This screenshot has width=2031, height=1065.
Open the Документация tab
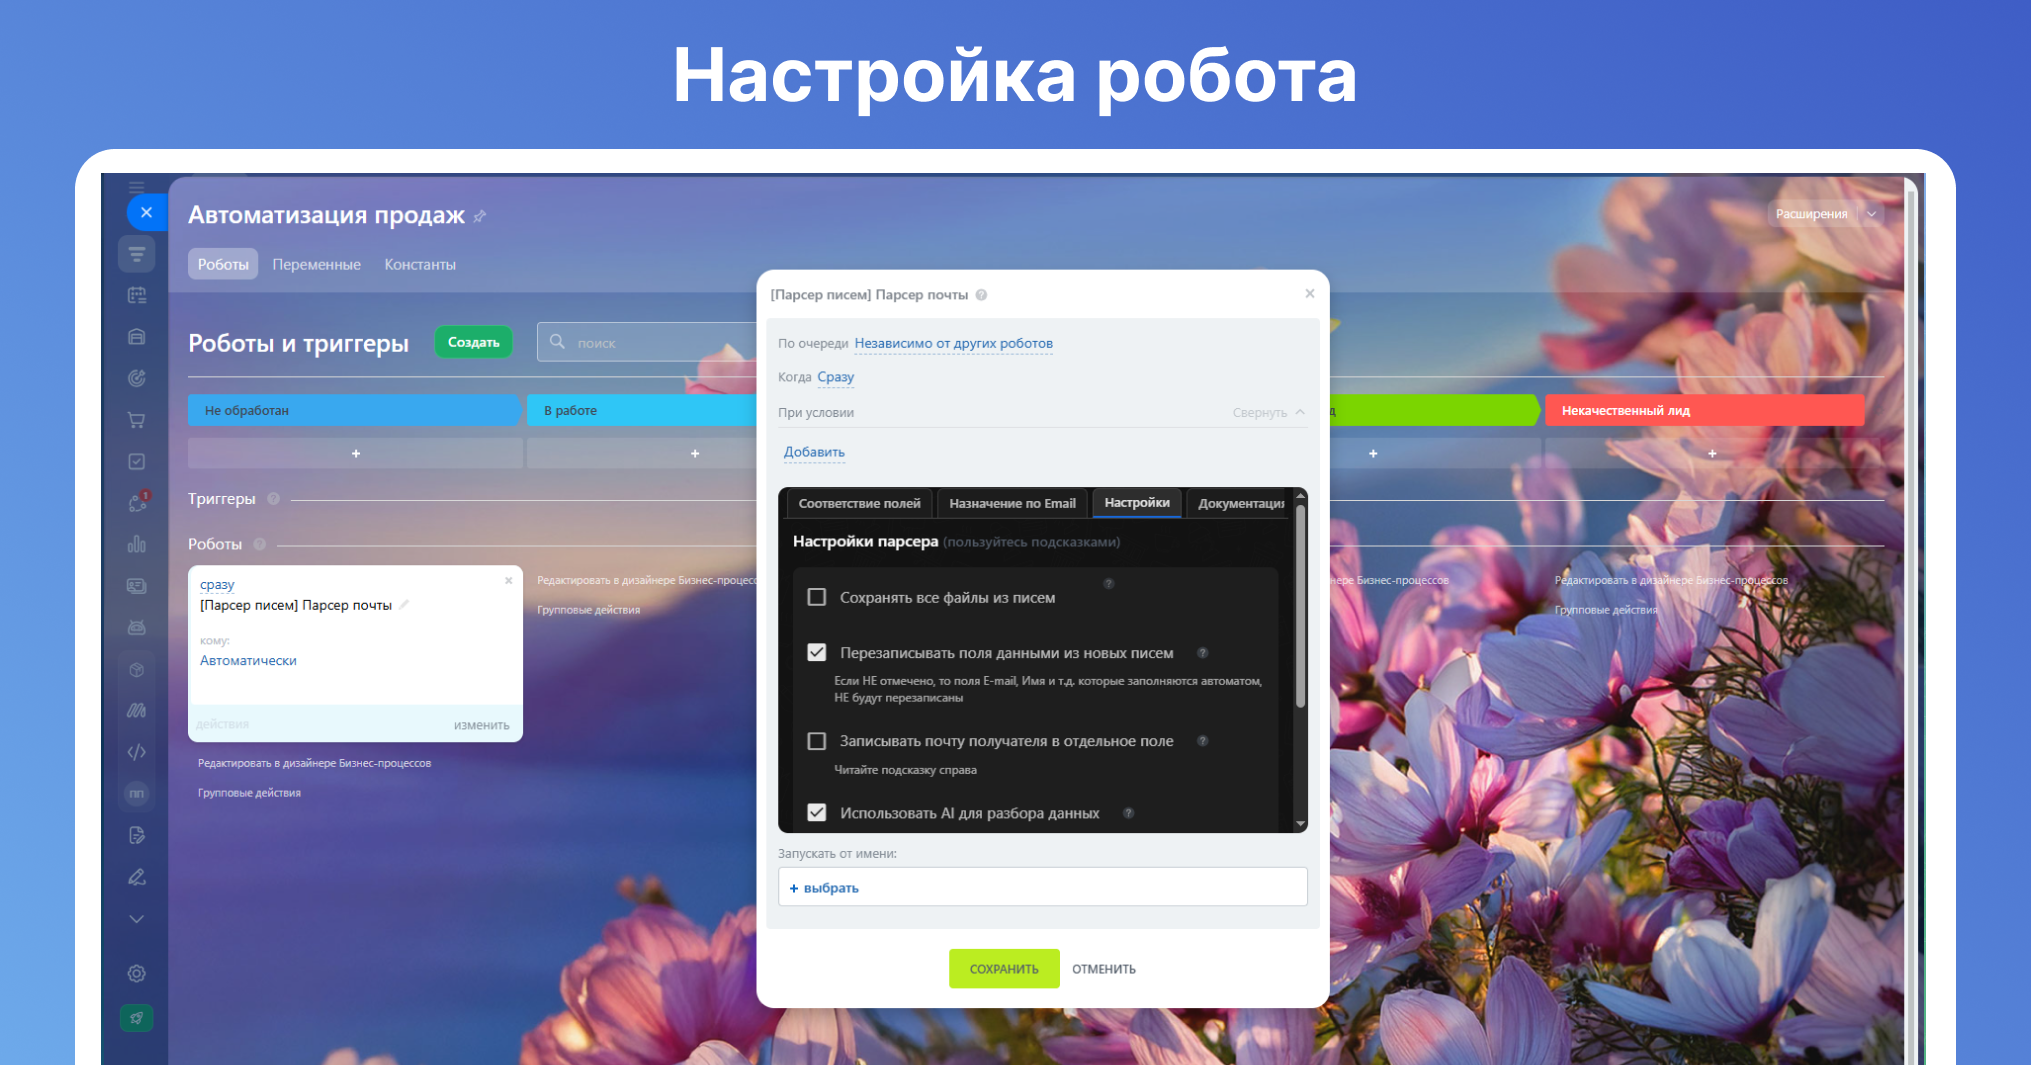pyautogui.click(x=1240, y=503)
